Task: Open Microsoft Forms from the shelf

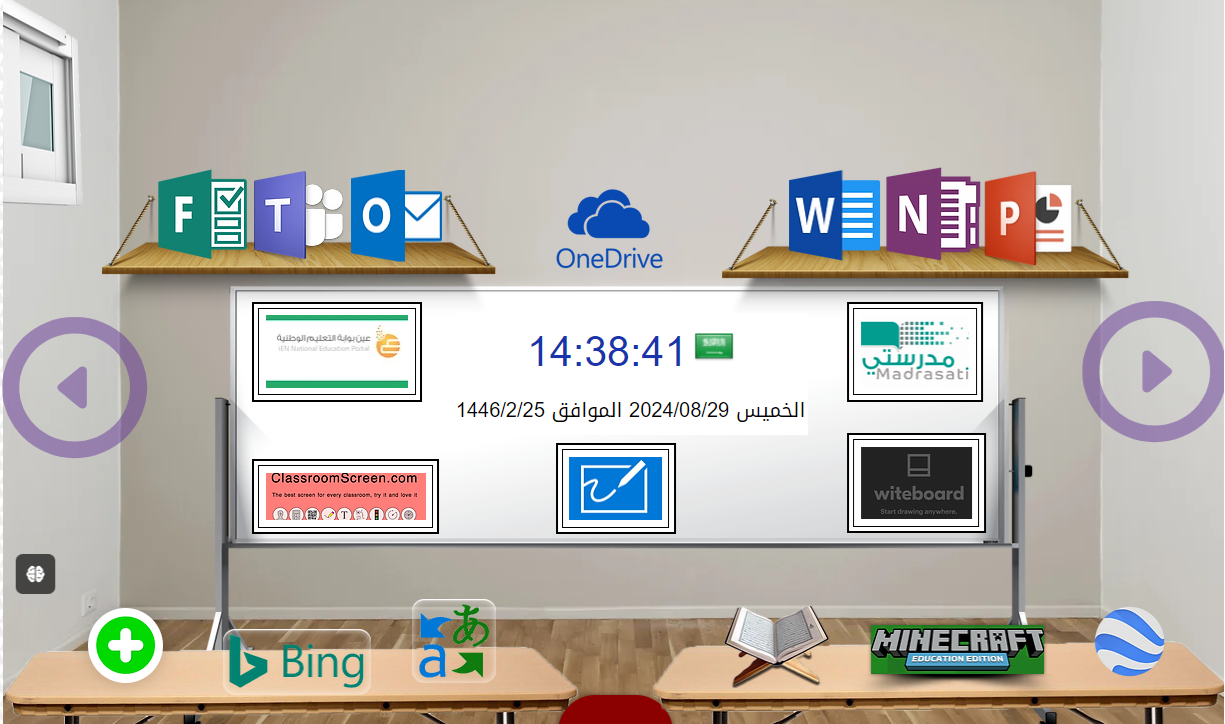Action: (x=202, y=214)
